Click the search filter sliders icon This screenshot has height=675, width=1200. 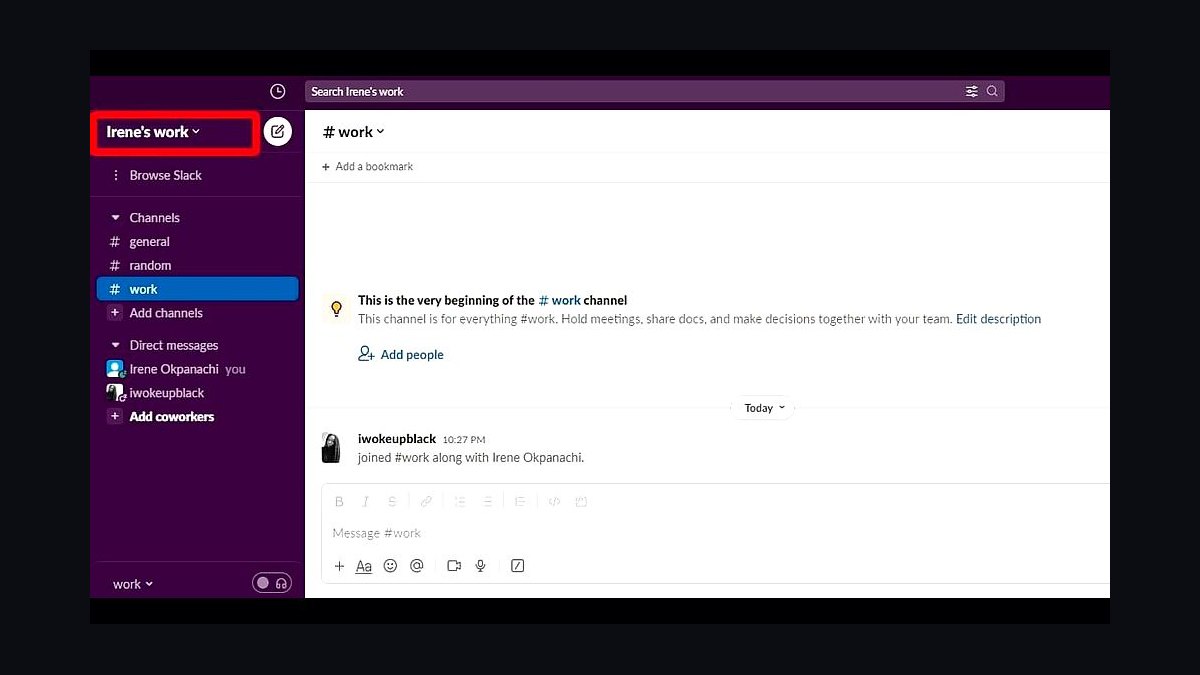pyautogui.click(x=972, y=91)
